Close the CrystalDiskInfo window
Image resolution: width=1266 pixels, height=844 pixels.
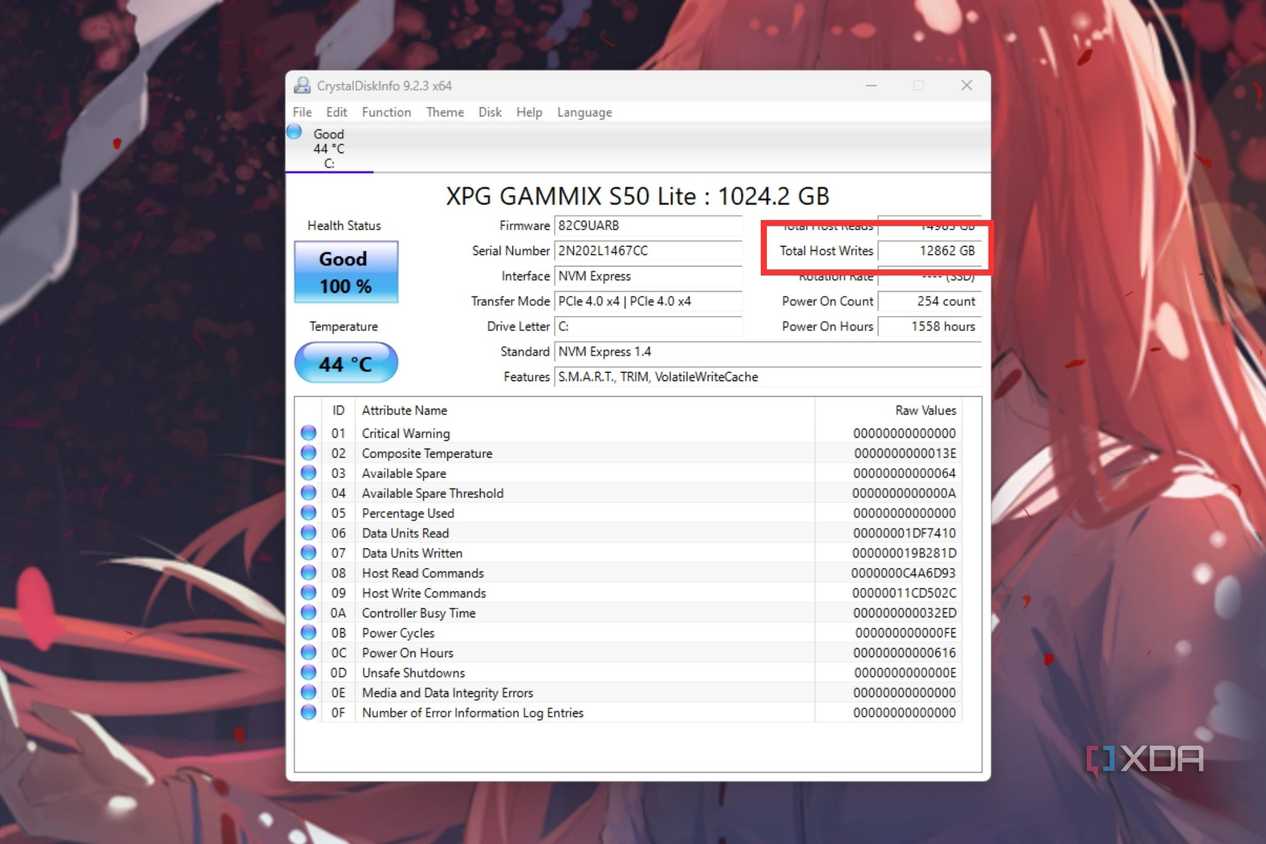point(966,86)
